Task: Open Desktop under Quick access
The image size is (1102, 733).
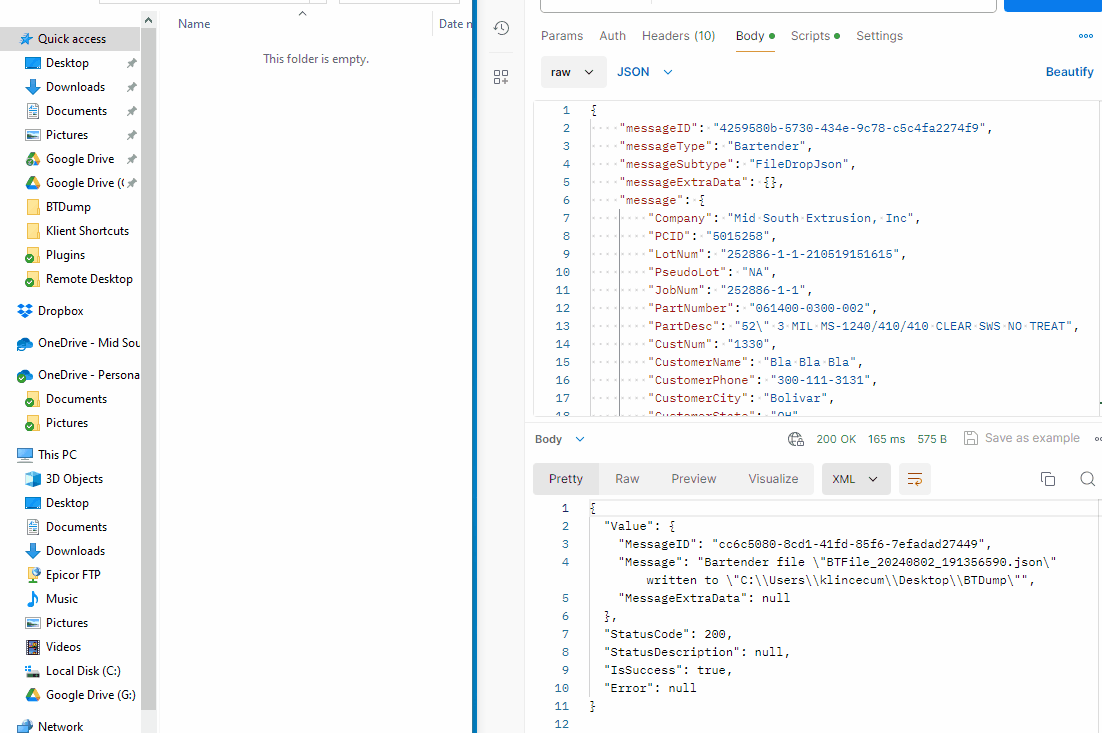Action: (x=67, y=63)
